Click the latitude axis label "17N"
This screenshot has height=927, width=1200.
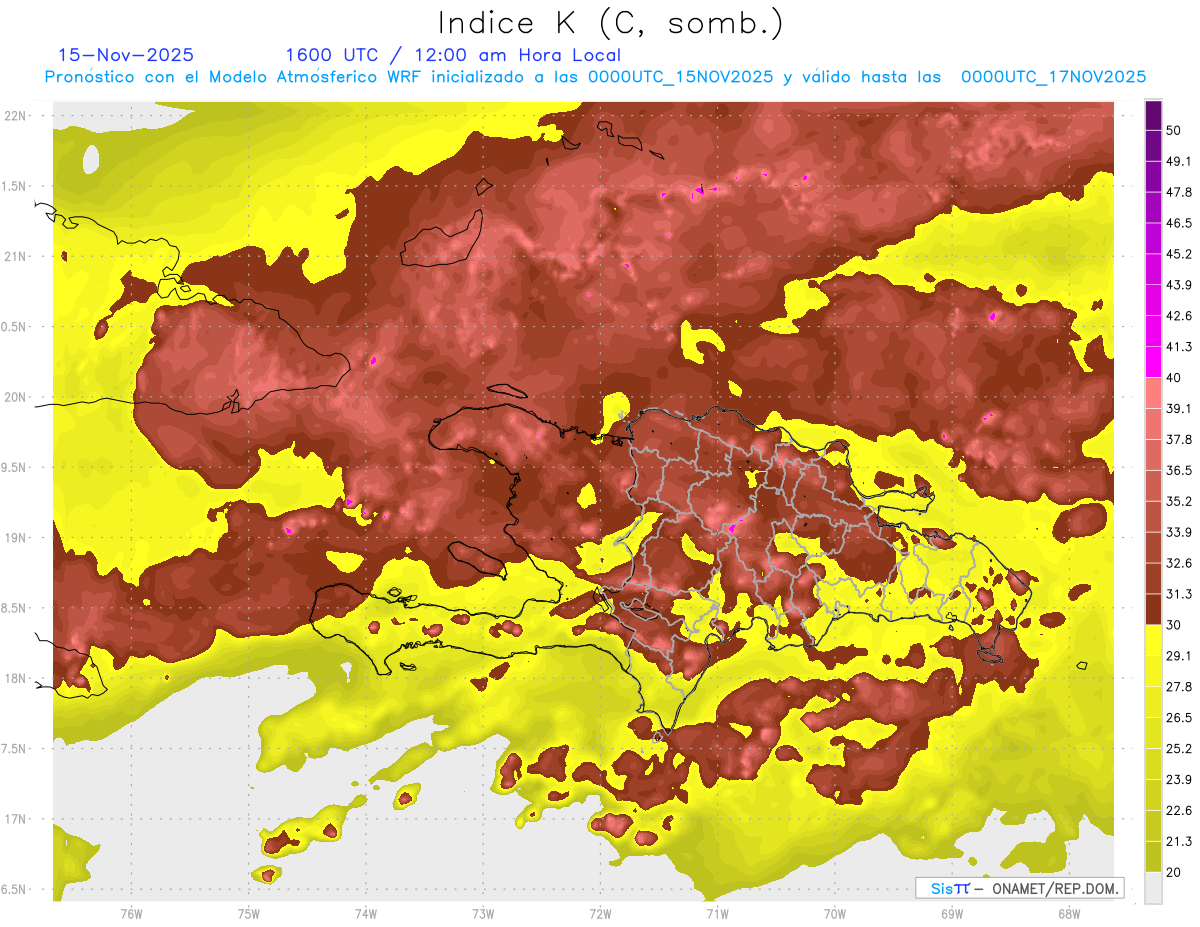click(x=15, y=819)
